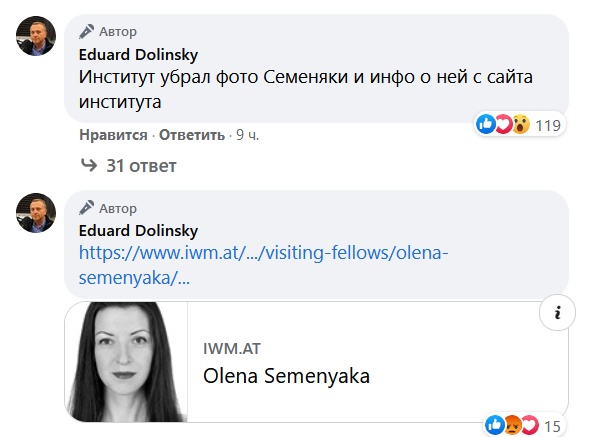Click Ответить under the first comment

point(192,135)
